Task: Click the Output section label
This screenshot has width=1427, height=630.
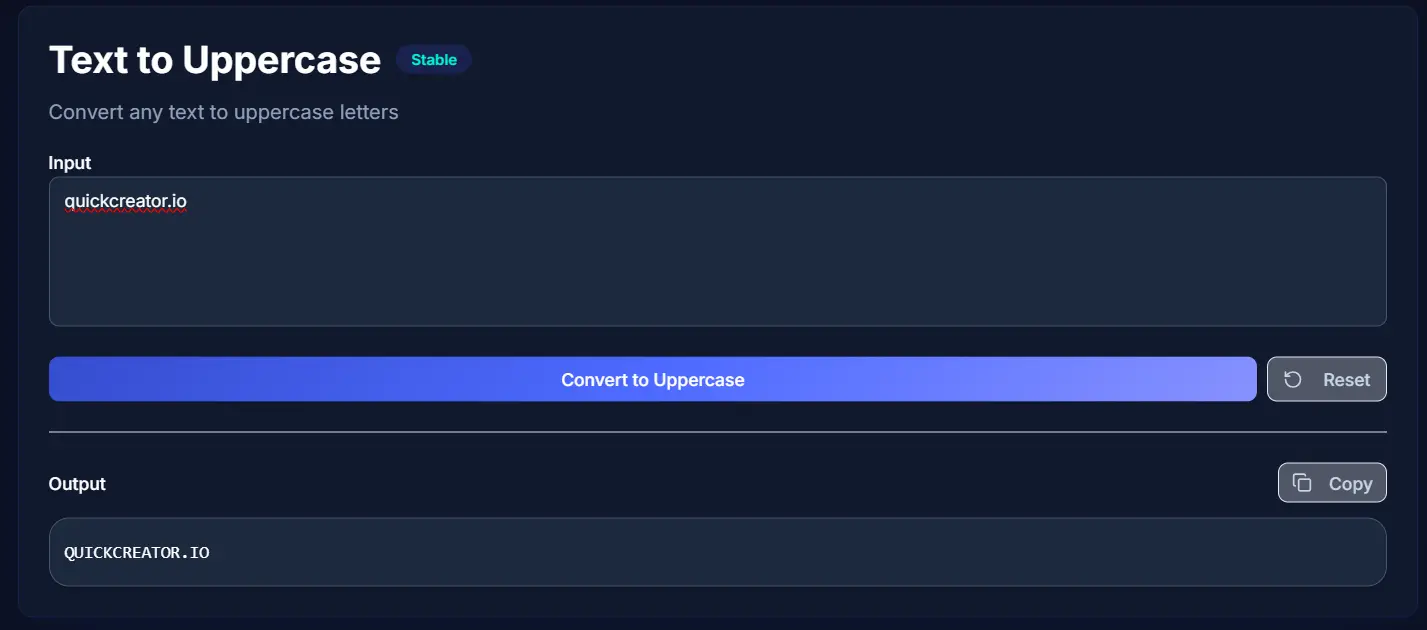Action: point(77,484)
